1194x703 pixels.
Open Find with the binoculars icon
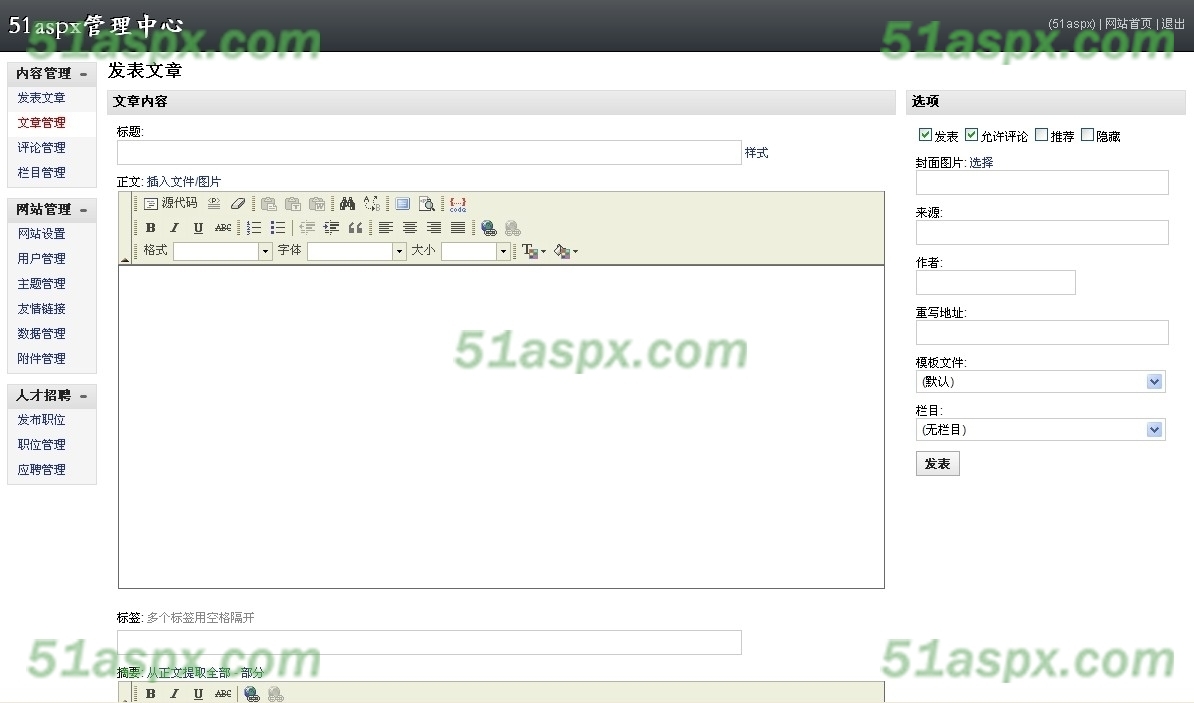coord(347,203)
